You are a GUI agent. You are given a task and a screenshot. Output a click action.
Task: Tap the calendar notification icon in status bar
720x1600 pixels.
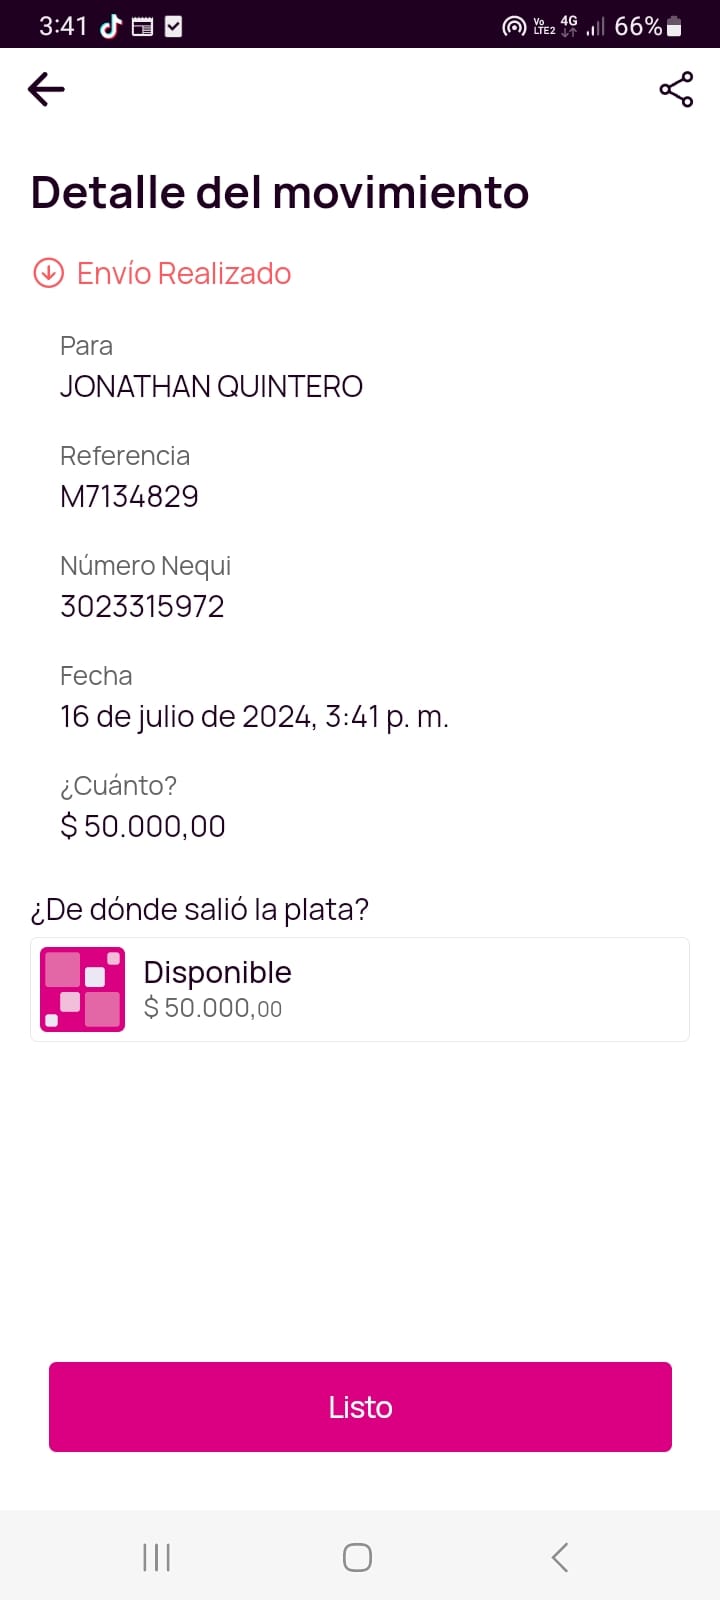click(x=143, y=27)
